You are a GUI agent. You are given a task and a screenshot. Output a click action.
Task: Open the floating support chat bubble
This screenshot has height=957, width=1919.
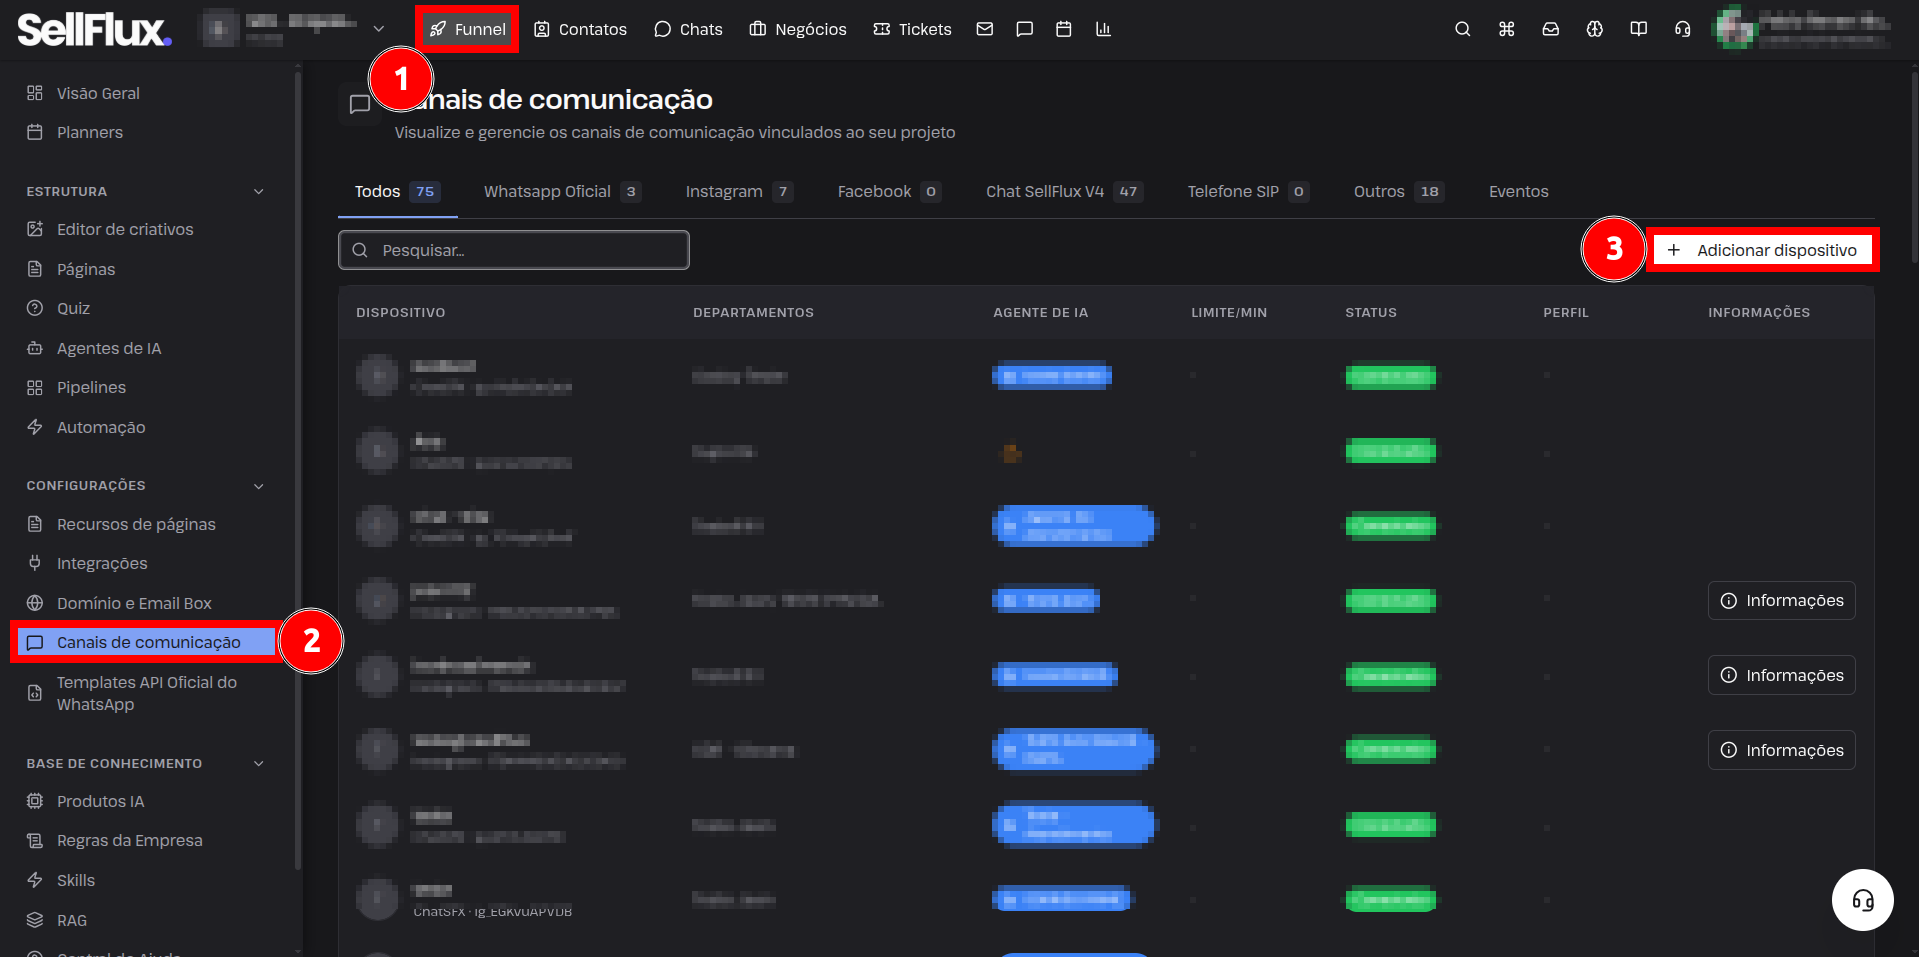tap(1862, 900)
